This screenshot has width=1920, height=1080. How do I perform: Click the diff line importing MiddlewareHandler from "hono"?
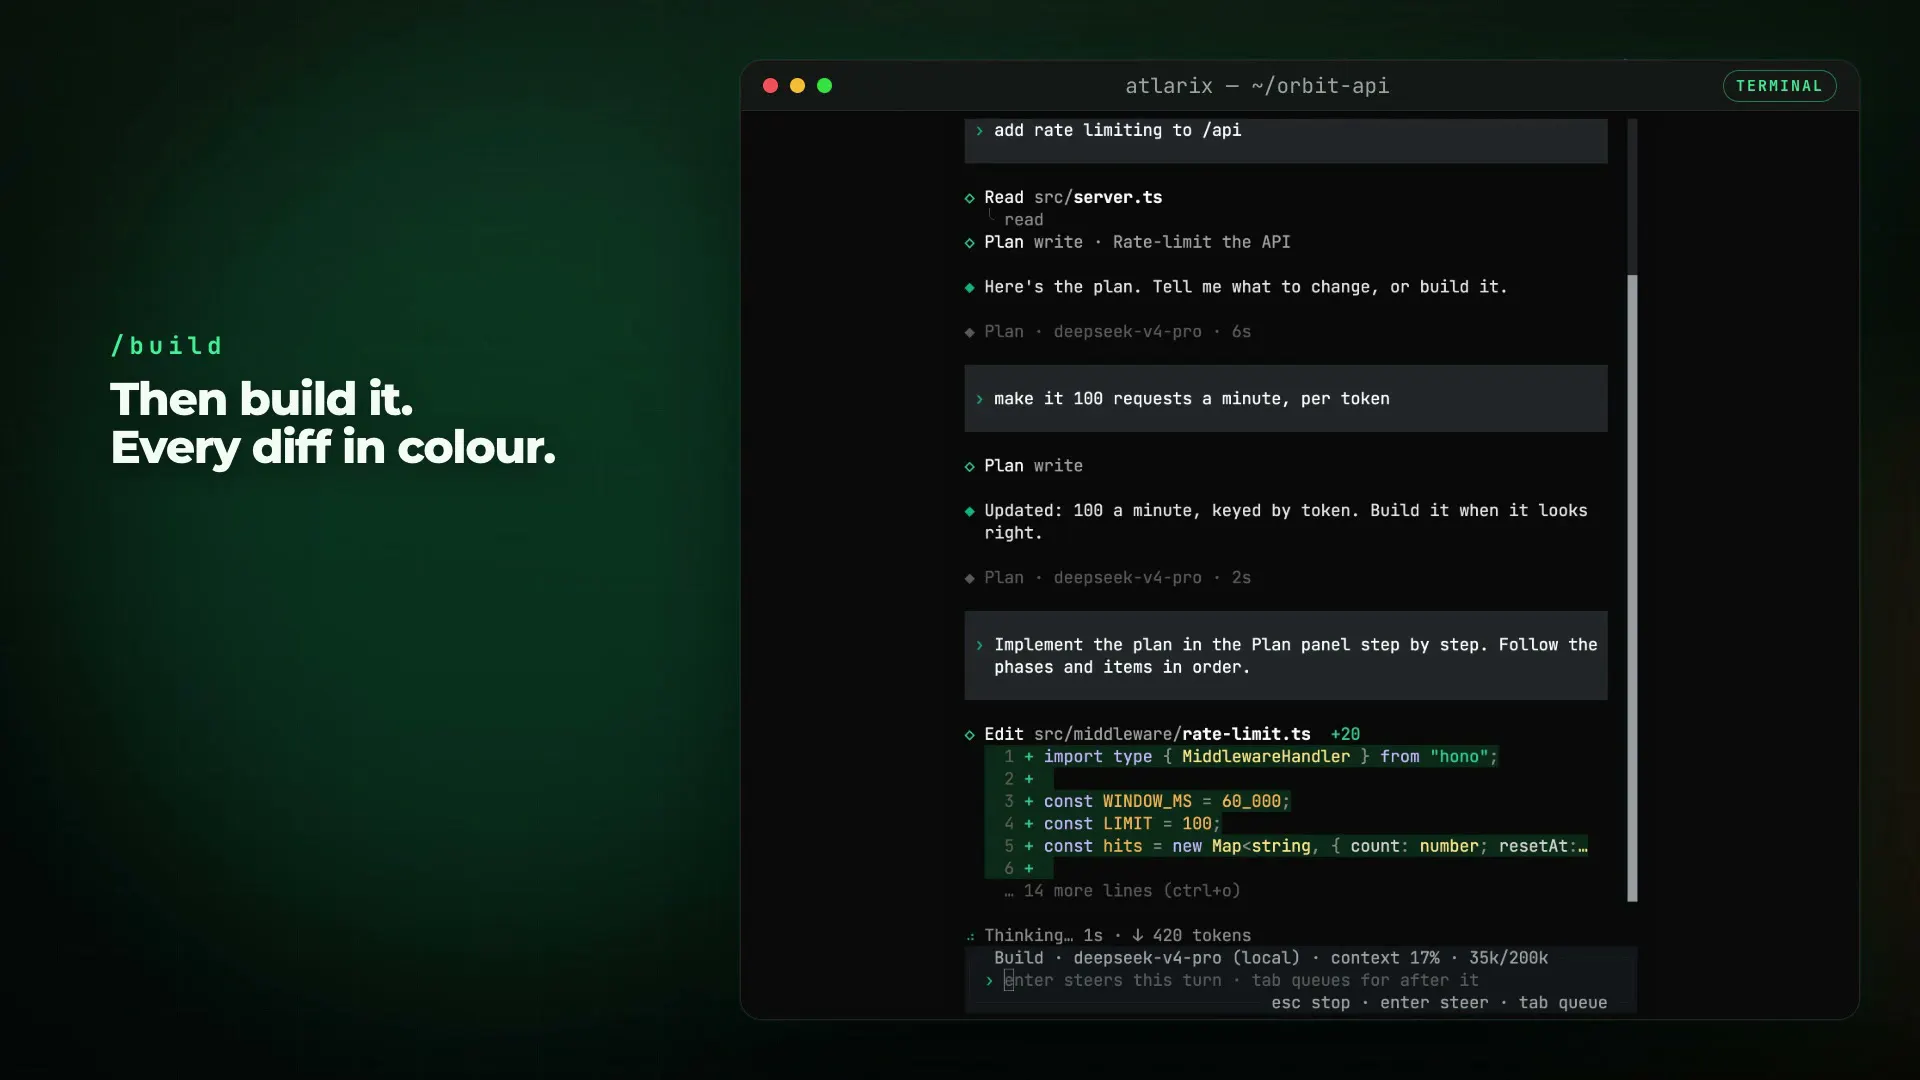[x=1271, y=757]
